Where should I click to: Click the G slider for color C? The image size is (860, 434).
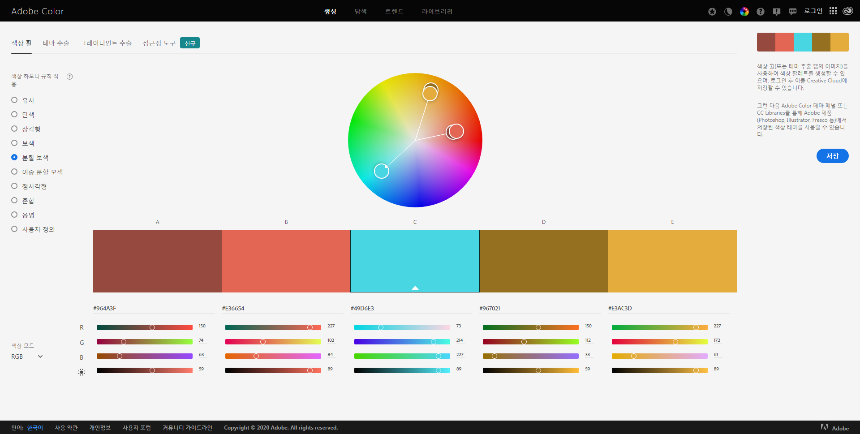(x=402, y=342)
